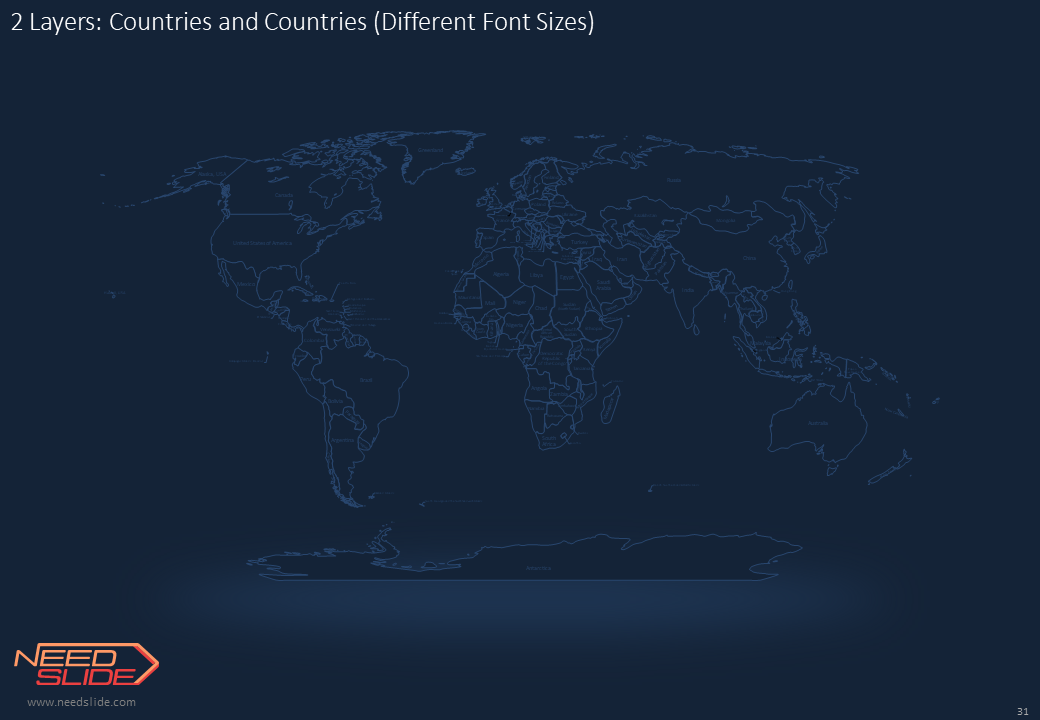Click the India label on the map
1040x720 pixels.
click(688, 290)
